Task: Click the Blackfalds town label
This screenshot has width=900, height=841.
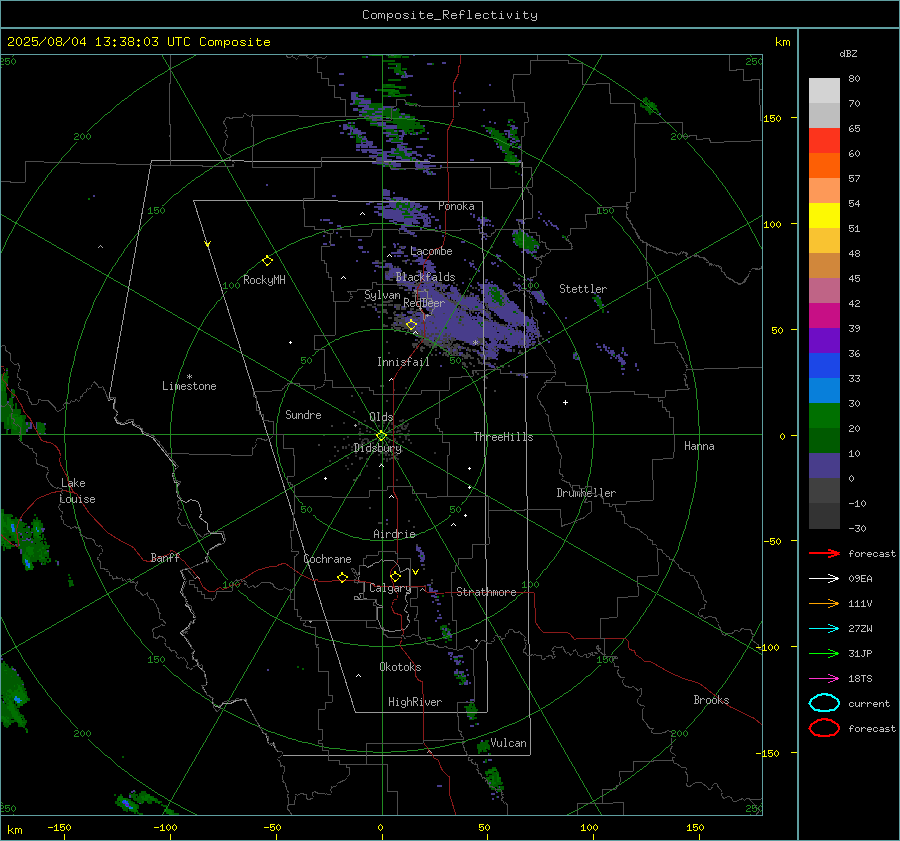Action: coord(425,277)
